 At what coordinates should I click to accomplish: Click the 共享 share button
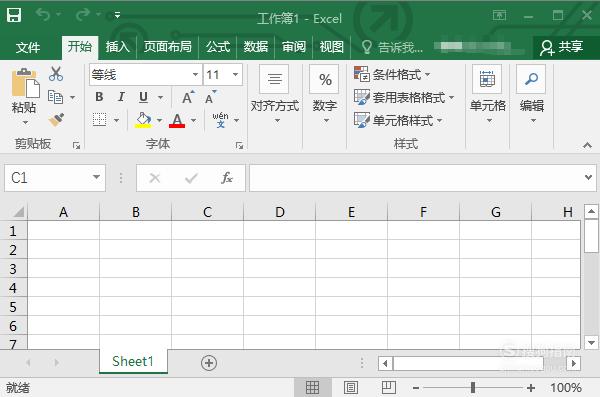(561, 47)
